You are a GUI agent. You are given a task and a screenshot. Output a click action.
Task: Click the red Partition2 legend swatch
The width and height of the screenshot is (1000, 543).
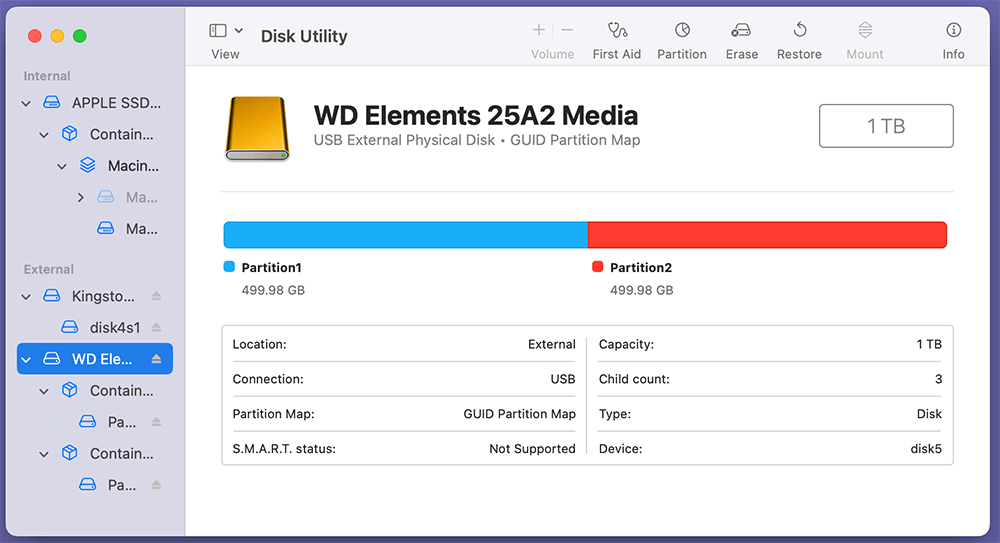click(598, 267)
